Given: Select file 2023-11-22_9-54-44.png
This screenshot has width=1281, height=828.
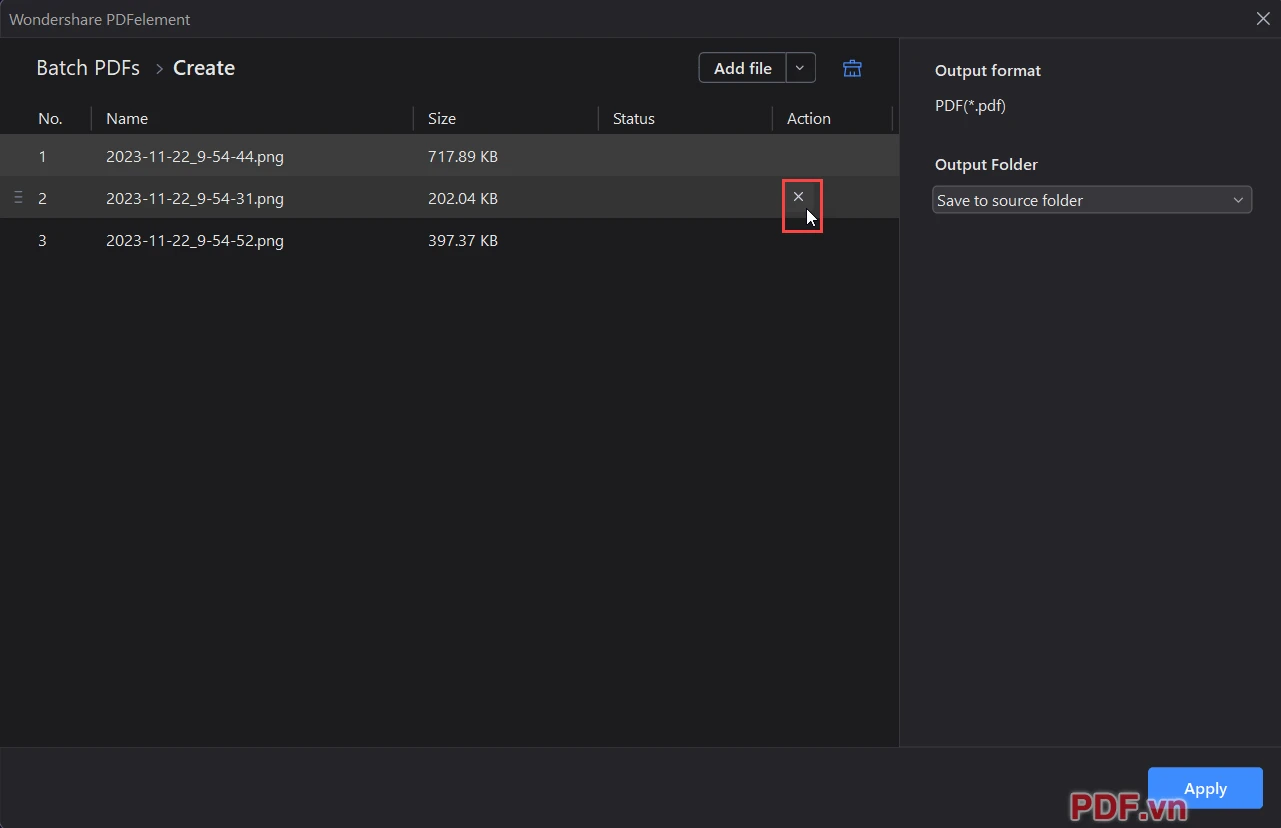Looking at the screenshot, I should 195,156.
